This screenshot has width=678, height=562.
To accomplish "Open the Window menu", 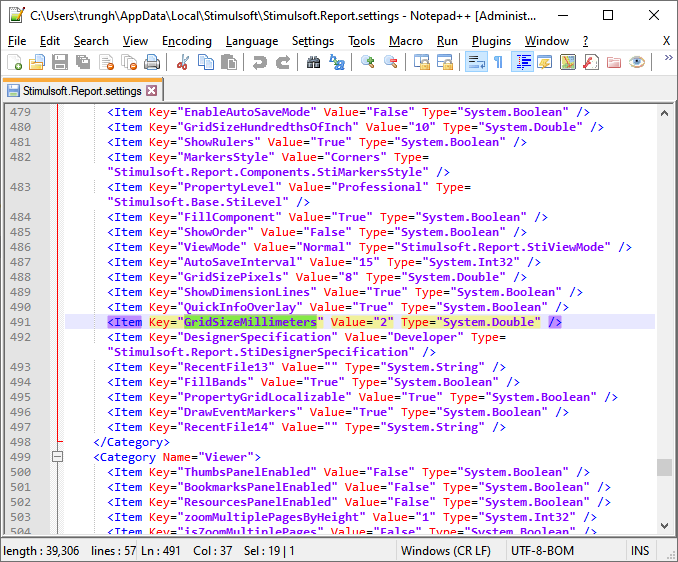I will (547, 41).
